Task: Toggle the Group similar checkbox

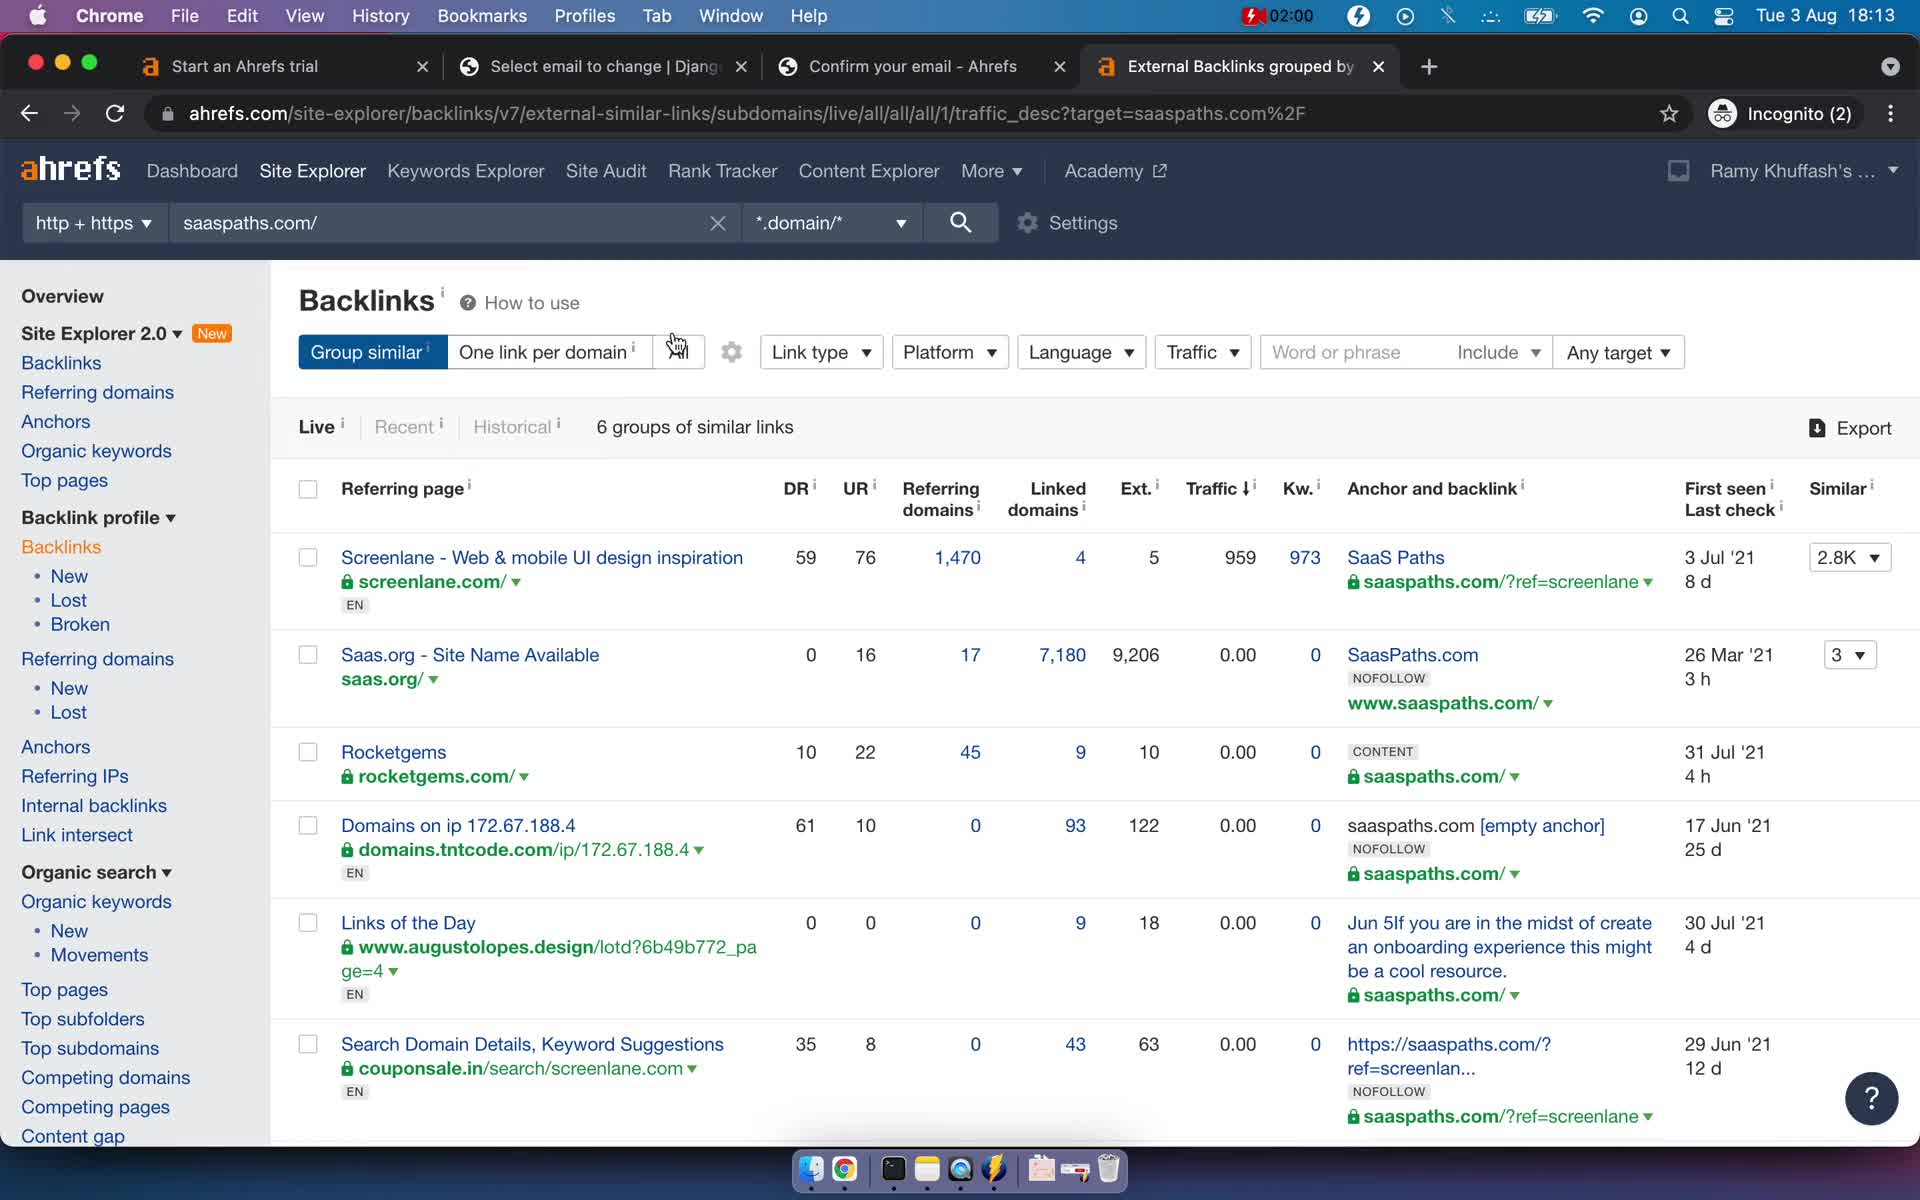Action: pyautogui.click(x=368, y=353)
